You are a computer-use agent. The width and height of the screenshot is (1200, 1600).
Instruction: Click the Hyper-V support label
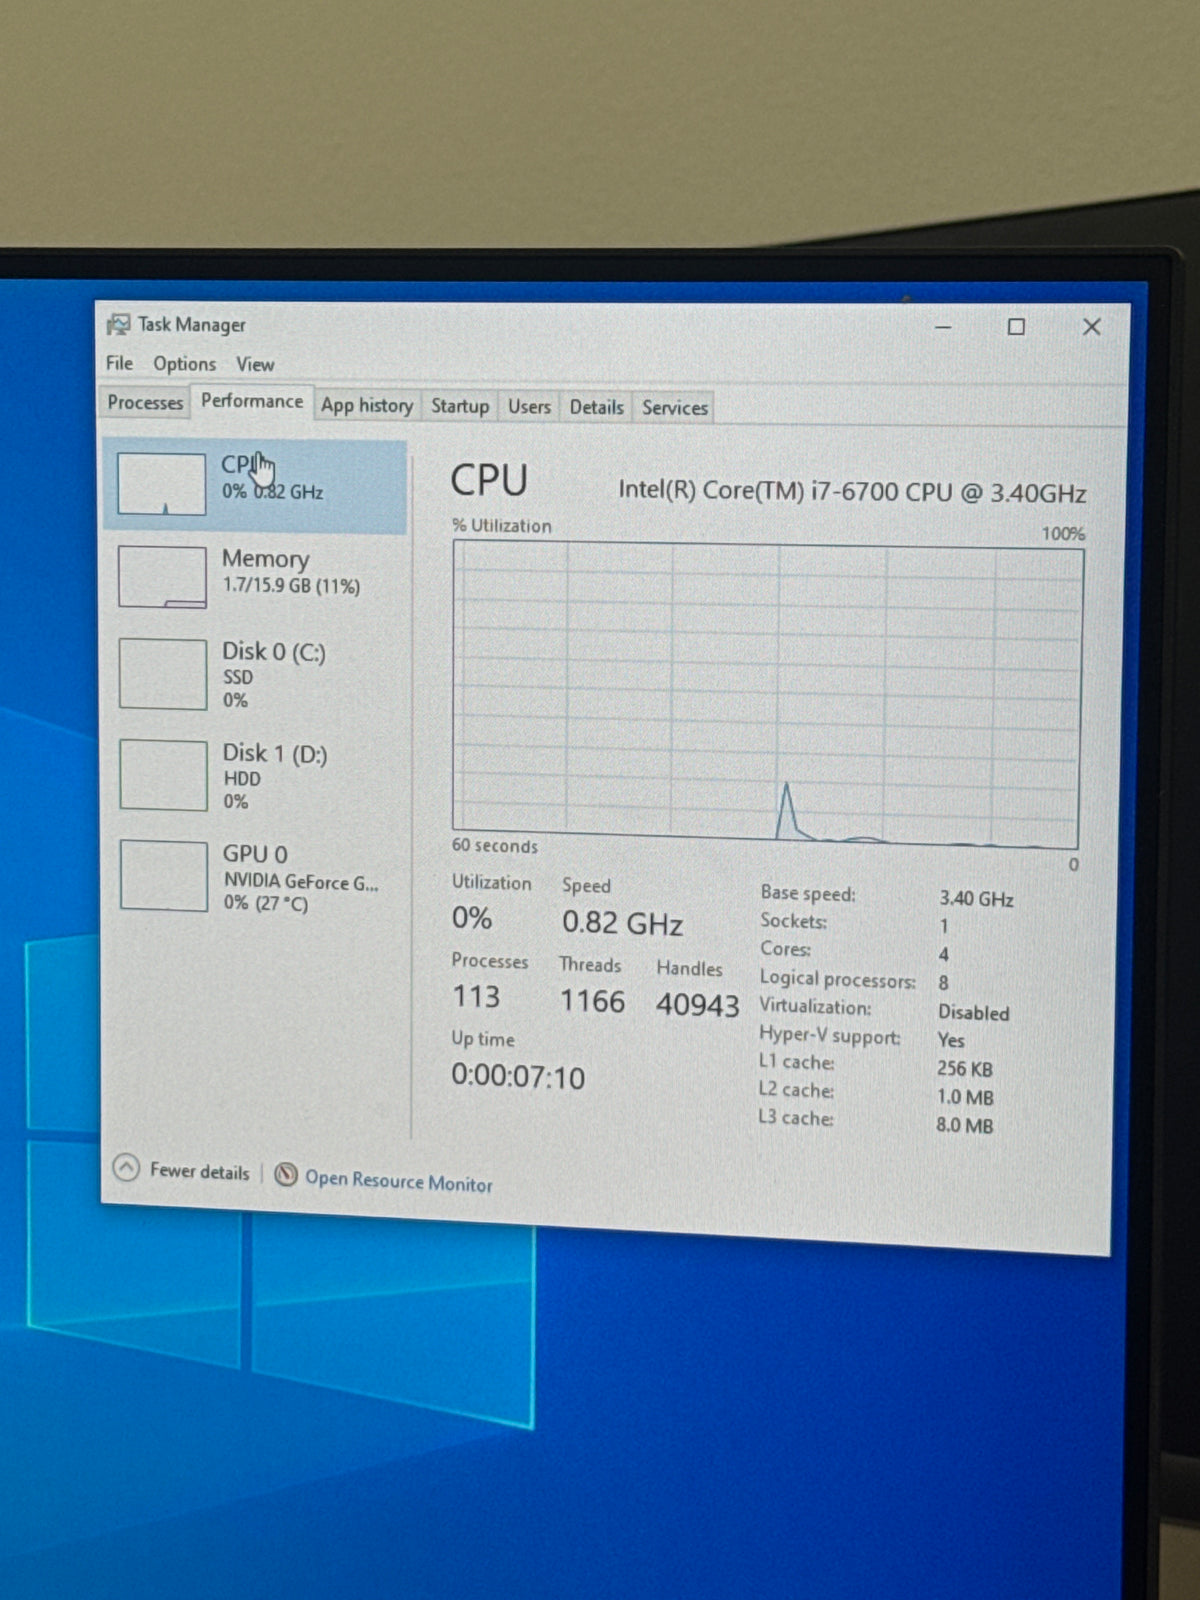(x=829, y=1036)
